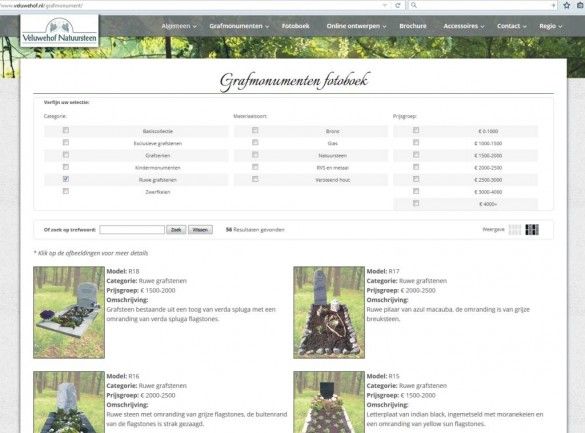
Task: Go to the Fotoboek page
Action: [x=295, y=26]
